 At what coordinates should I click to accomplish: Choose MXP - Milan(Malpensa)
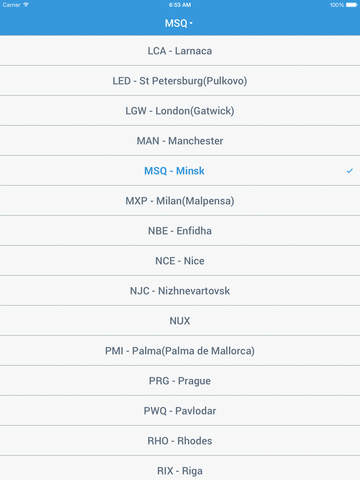pos(180,201)
